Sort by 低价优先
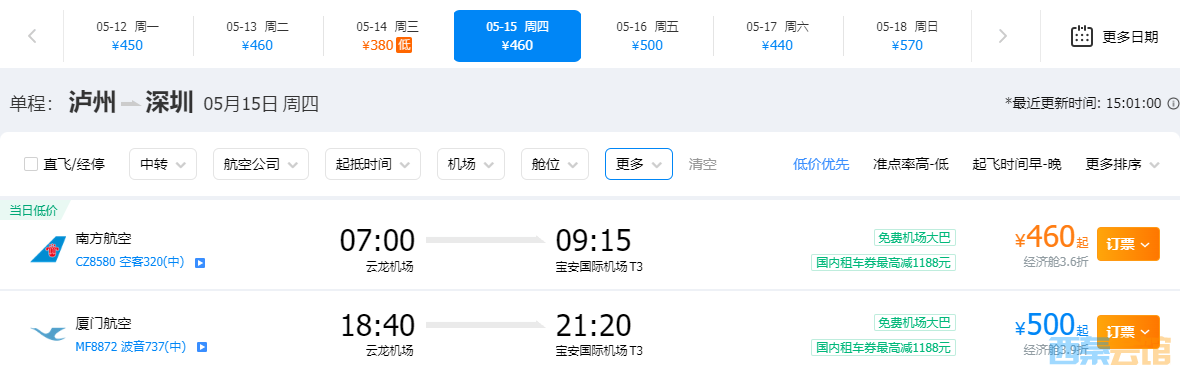 [x=821, y=164]
